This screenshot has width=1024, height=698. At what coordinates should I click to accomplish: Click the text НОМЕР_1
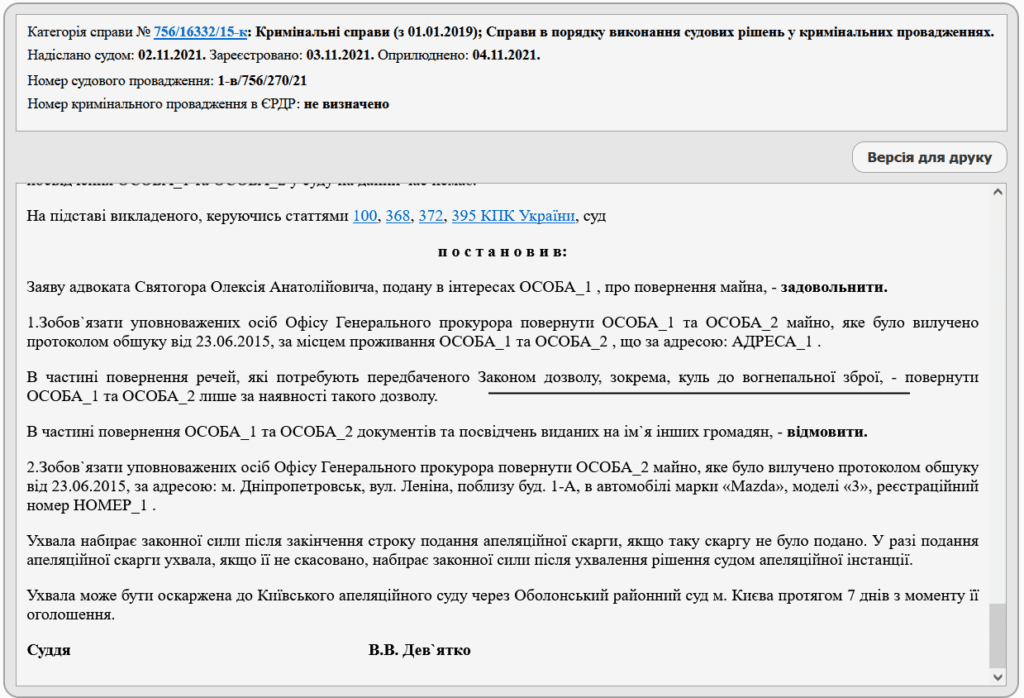(x=110, y=506)
